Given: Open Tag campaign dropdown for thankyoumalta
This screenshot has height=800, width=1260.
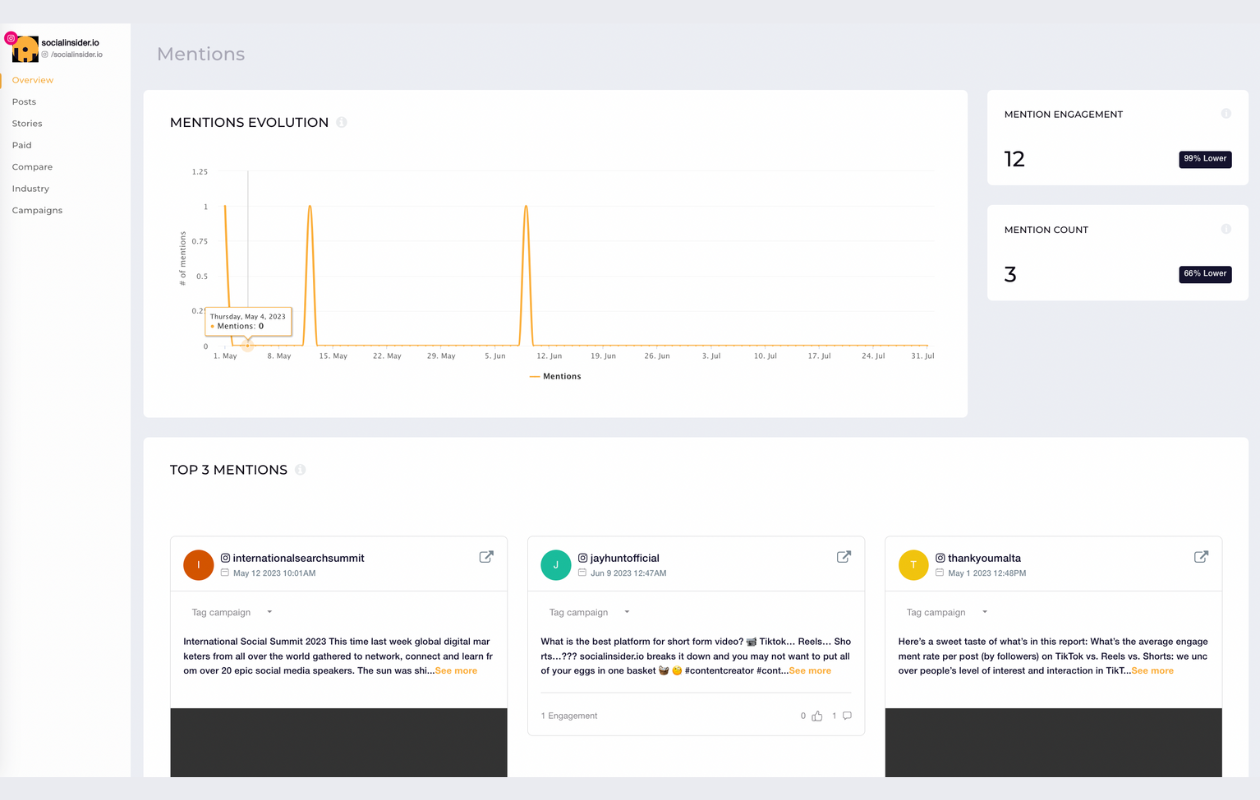Looking at the screenshot, I should [946, 612].
